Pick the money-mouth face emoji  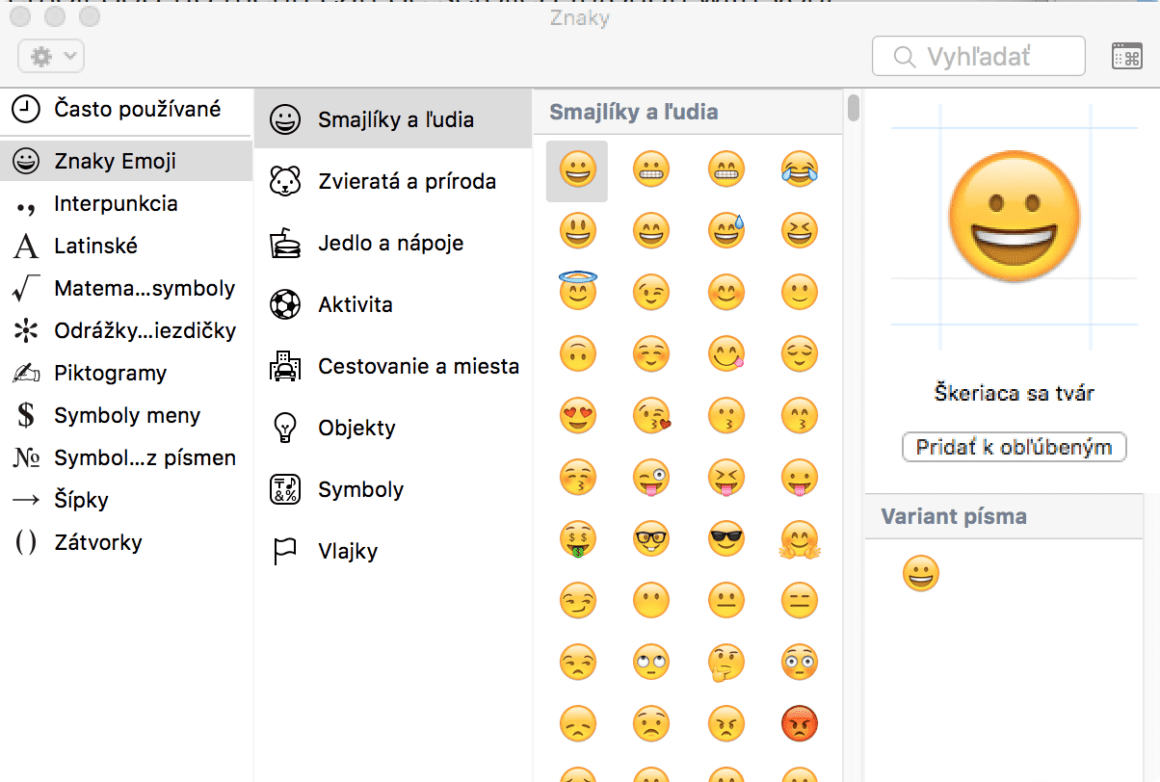pyautogui.click(x=577, y=539)
